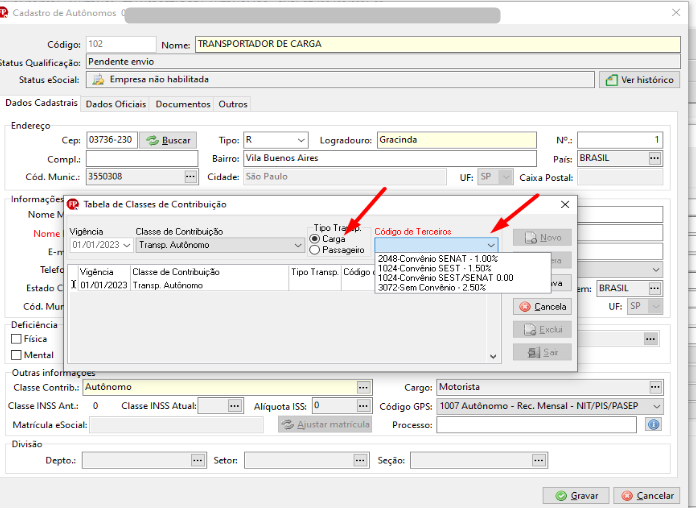Click the Cep input field
Viewport: 696px width, 514px height.
[x=112, y=140]
